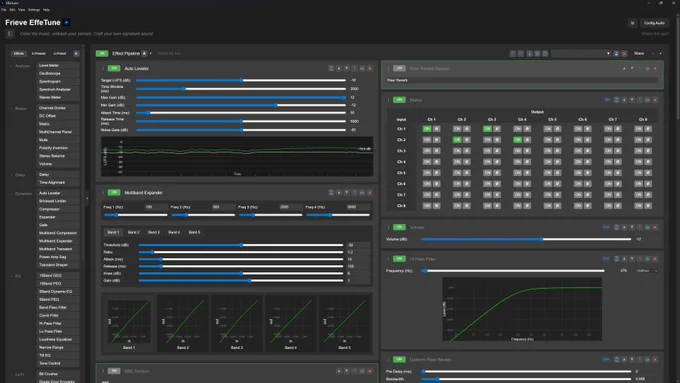Collapse the Analyzer category in effects list

pos(12,66)
